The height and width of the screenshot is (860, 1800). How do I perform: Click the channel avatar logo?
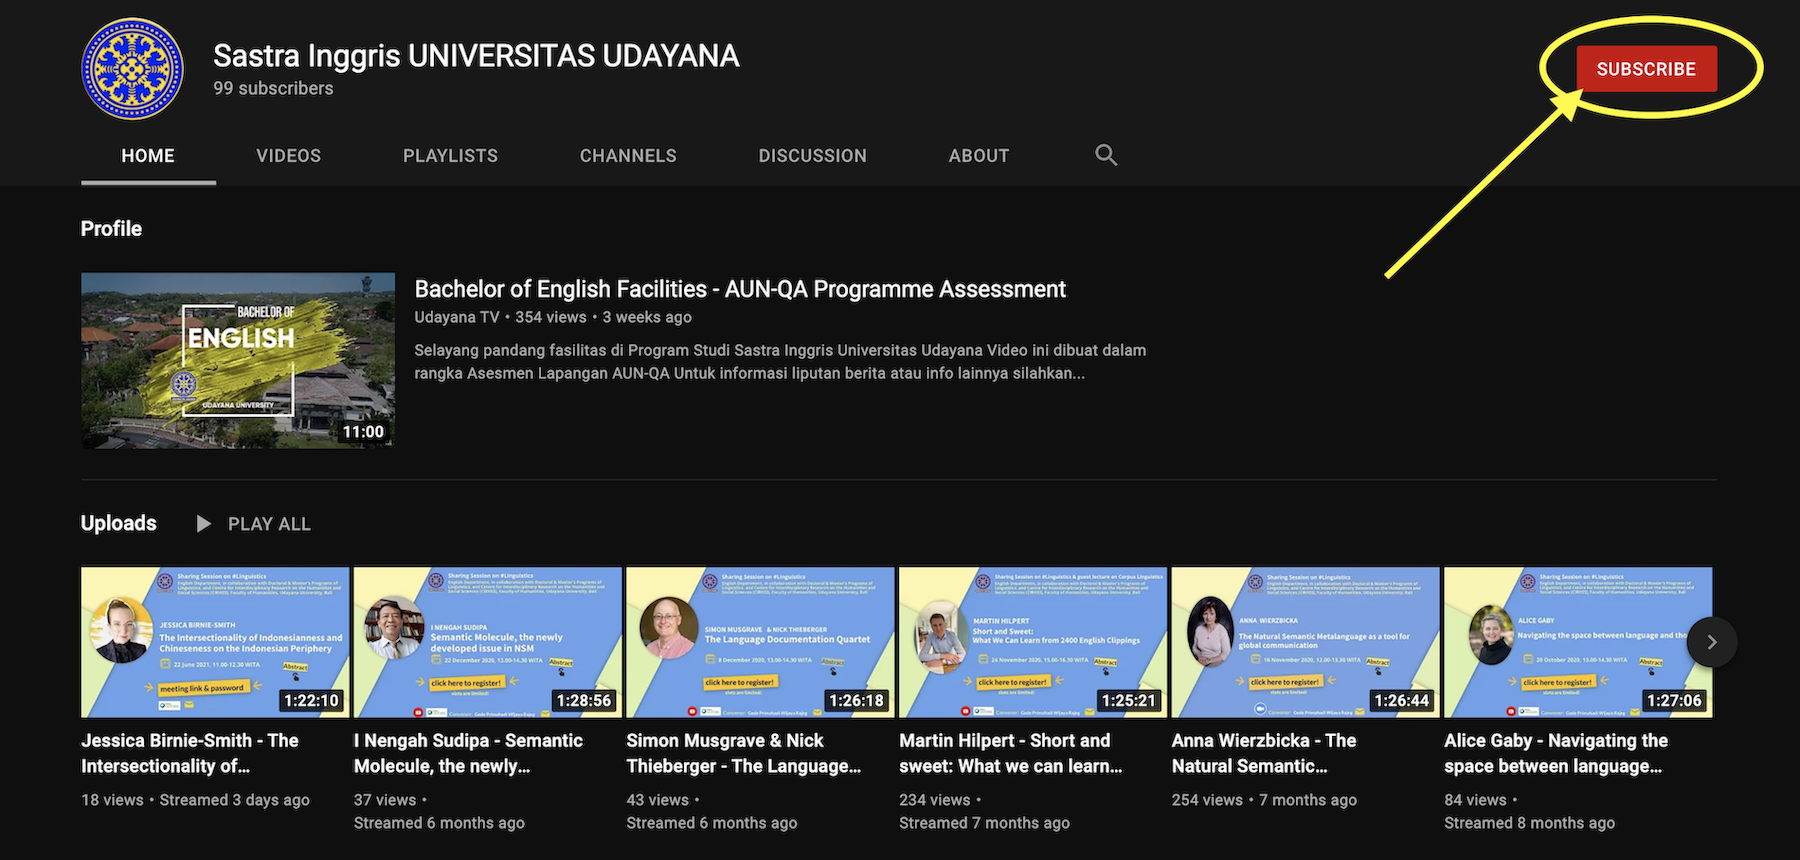point(132,69)
